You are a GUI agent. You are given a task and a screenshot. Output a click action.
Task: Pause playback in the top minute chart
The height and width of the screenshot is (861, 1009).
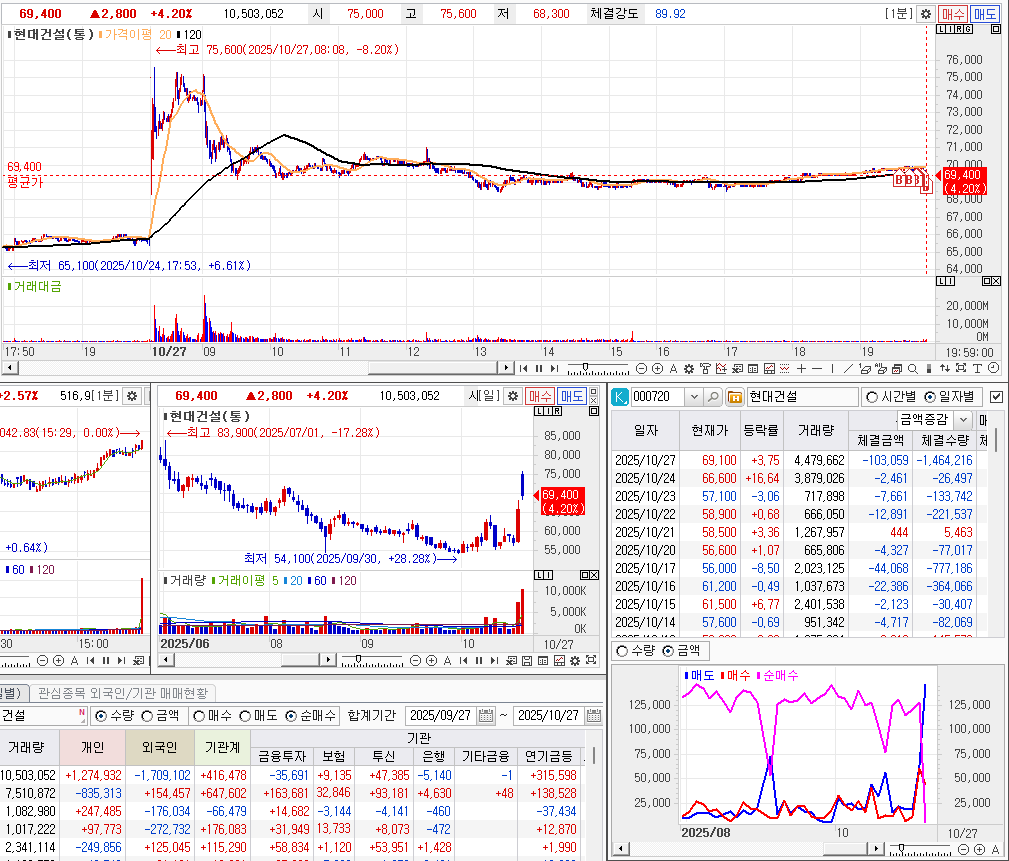click(539, 369)
